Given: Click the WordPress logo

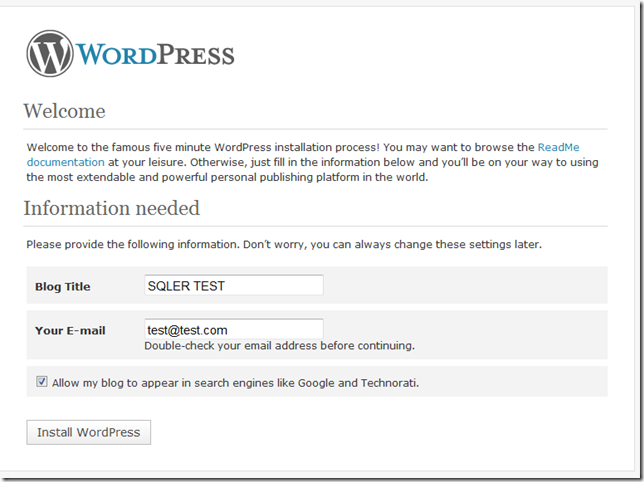Looking at the screenshot, I should pos(131,54).
